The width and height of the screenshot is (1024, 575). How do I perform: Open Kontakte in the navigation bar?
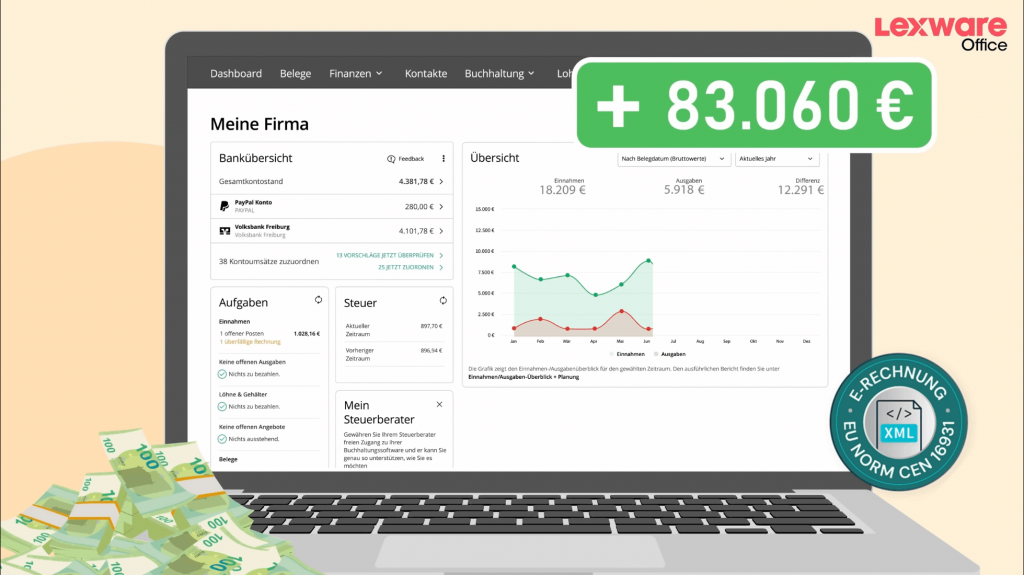tap(426, 74)
